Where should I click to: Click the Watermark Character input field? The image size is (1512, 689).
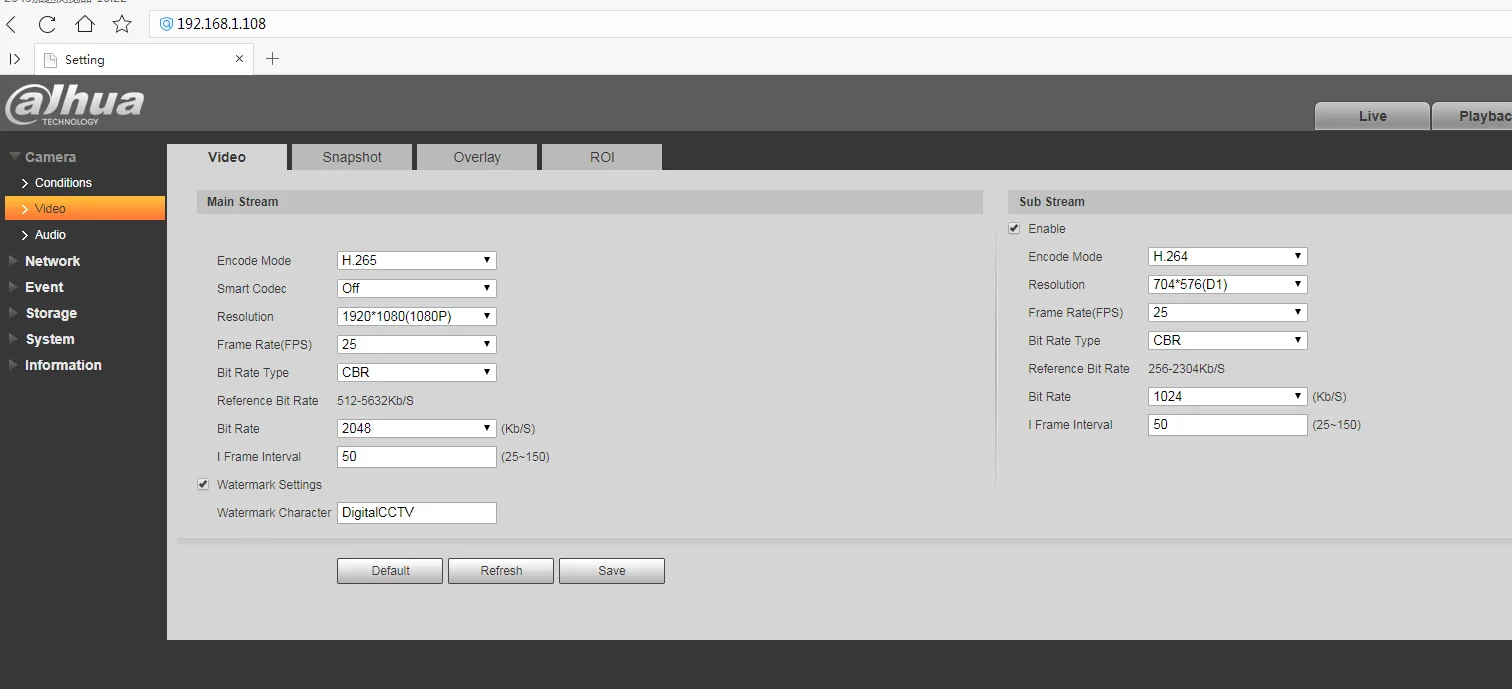tap(417, 512)
